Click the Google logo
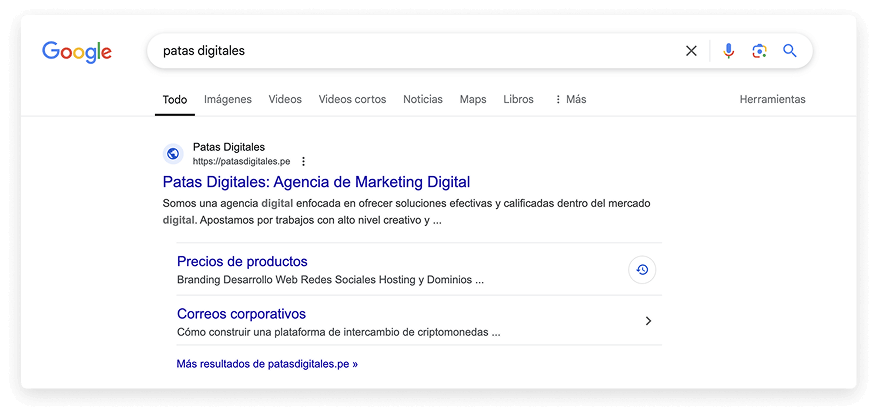 point(77,52)
